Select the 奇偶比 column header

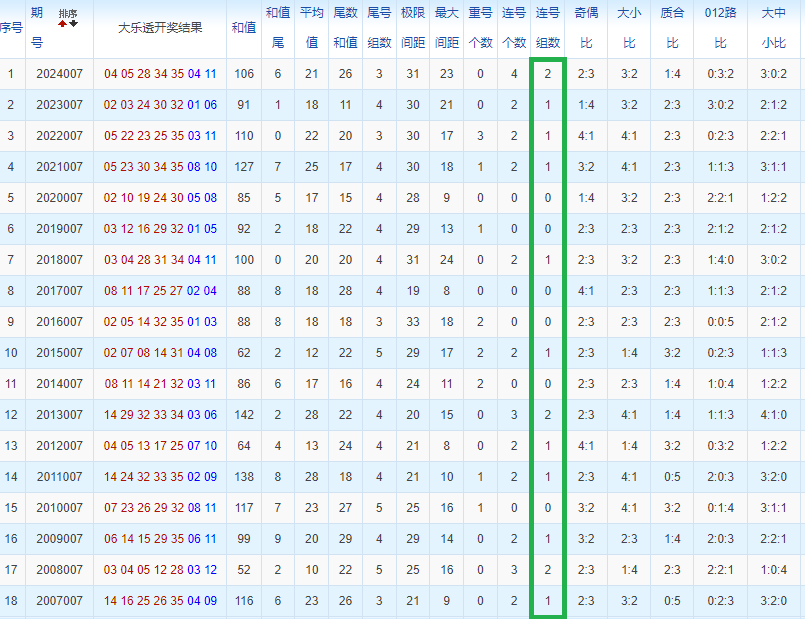pyautogui.click(x=586, y=28)
